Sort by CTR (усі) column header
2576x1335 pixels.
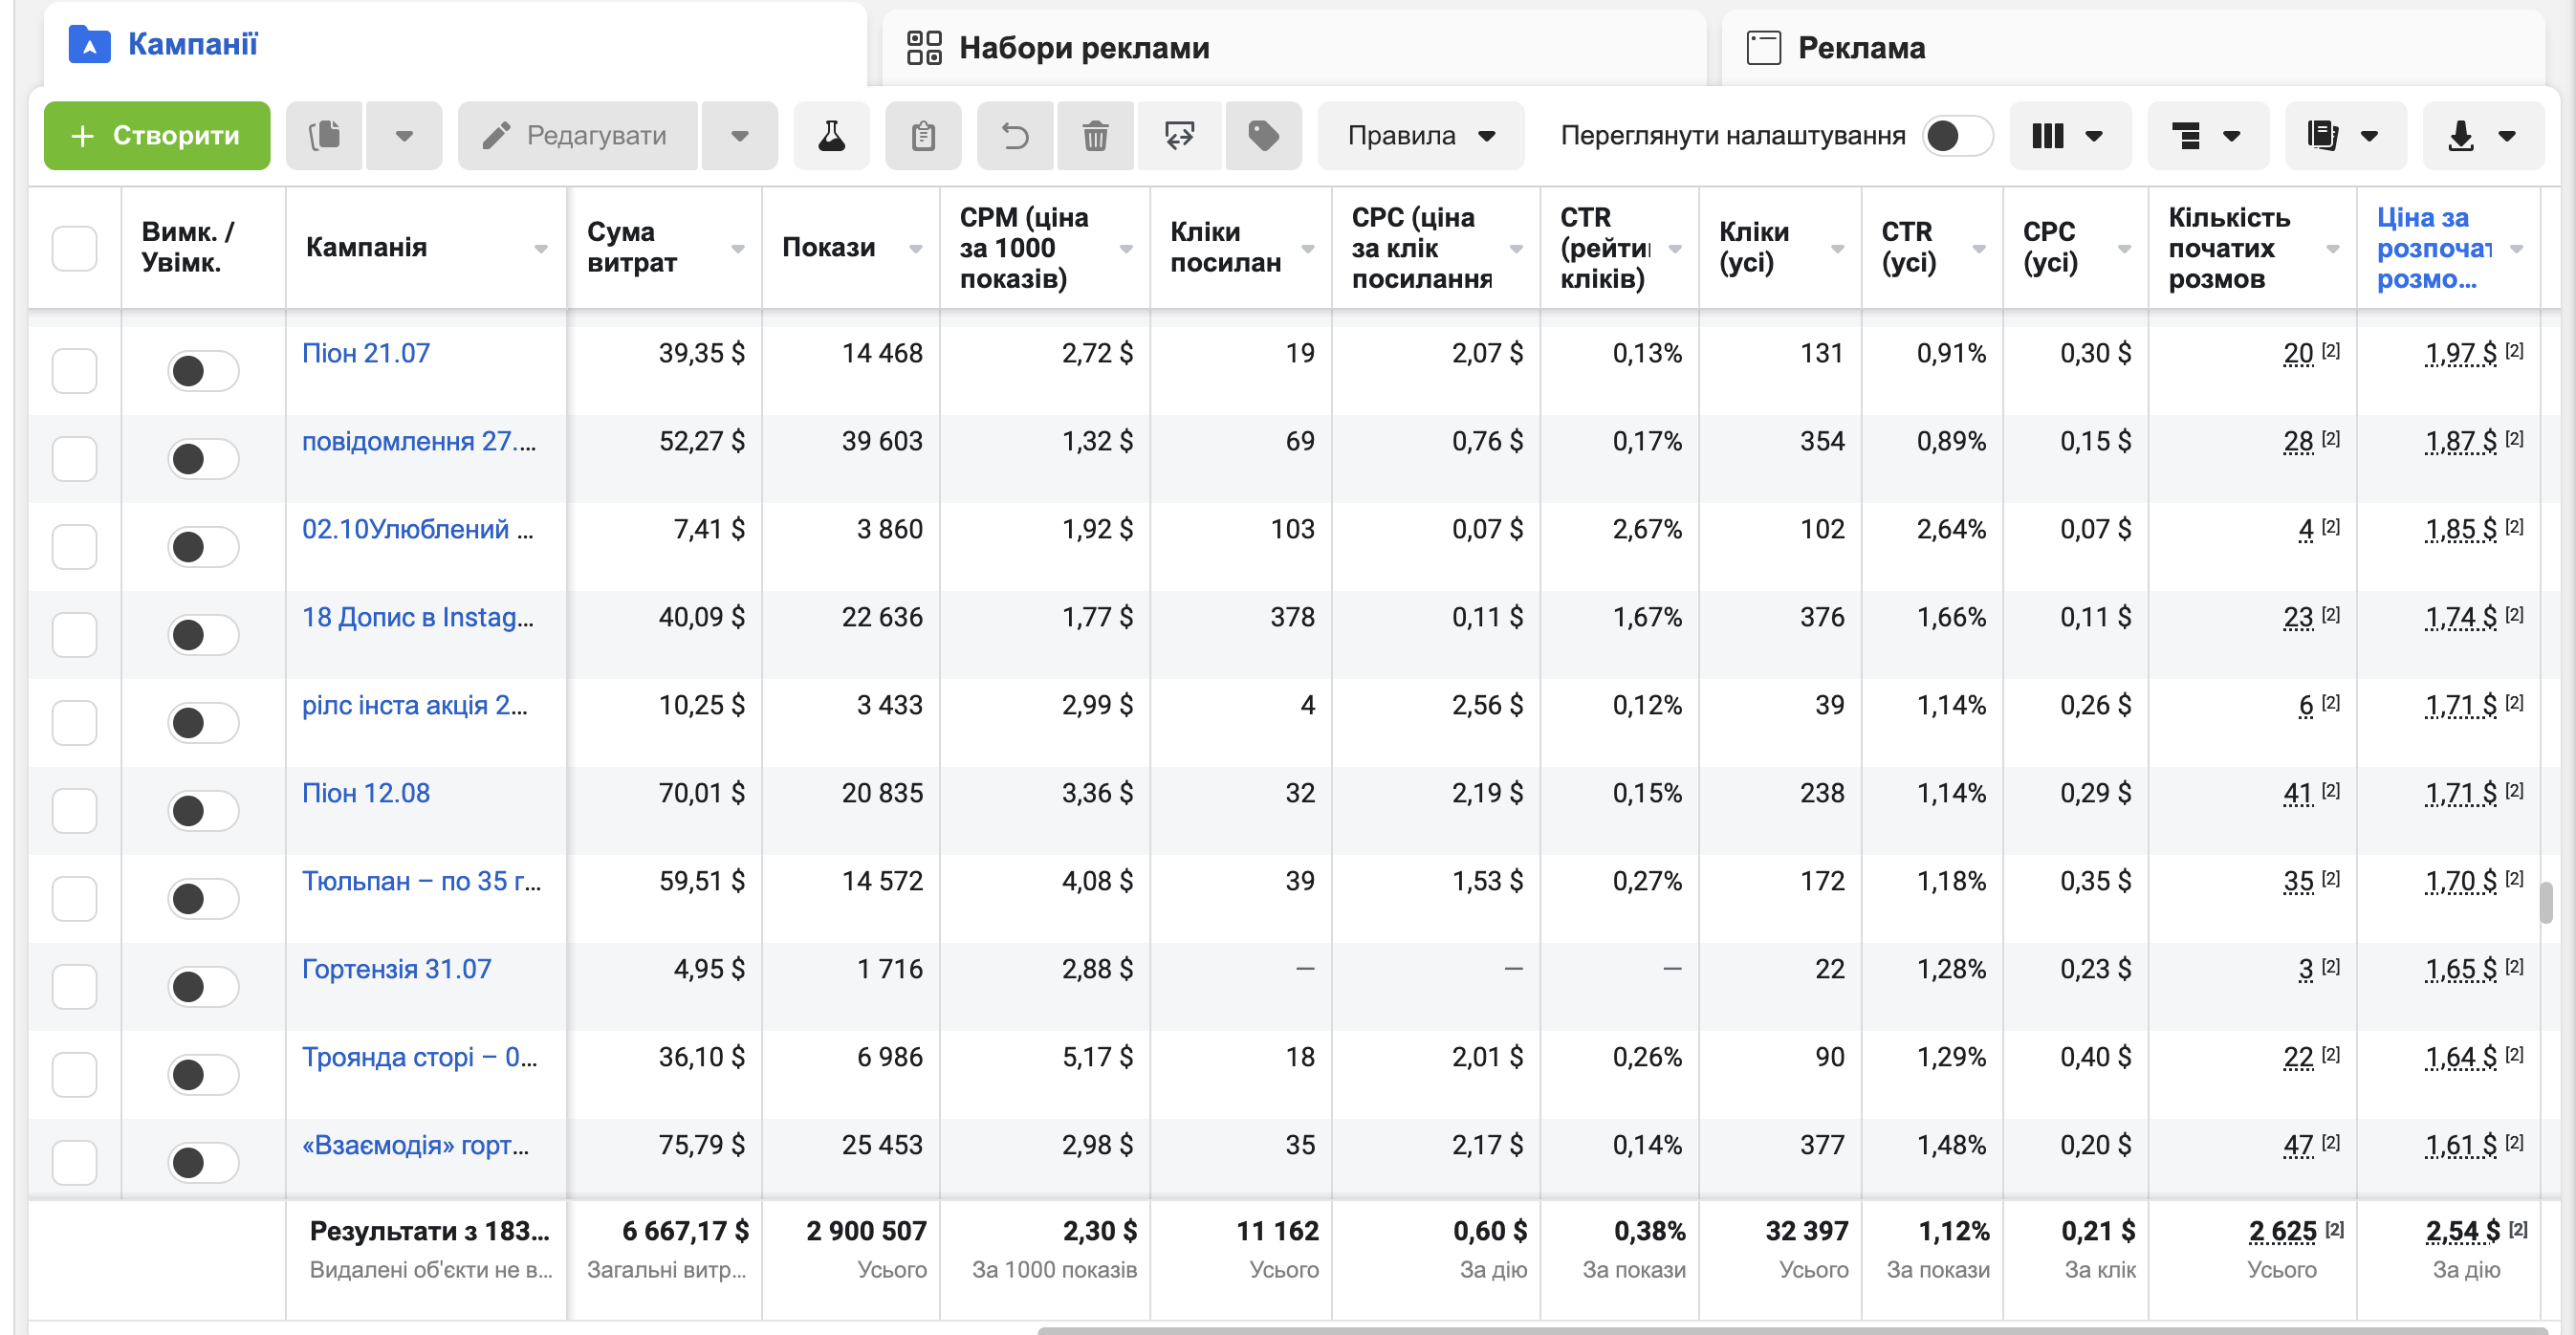pyautogui.click(x=1909, y=247)
